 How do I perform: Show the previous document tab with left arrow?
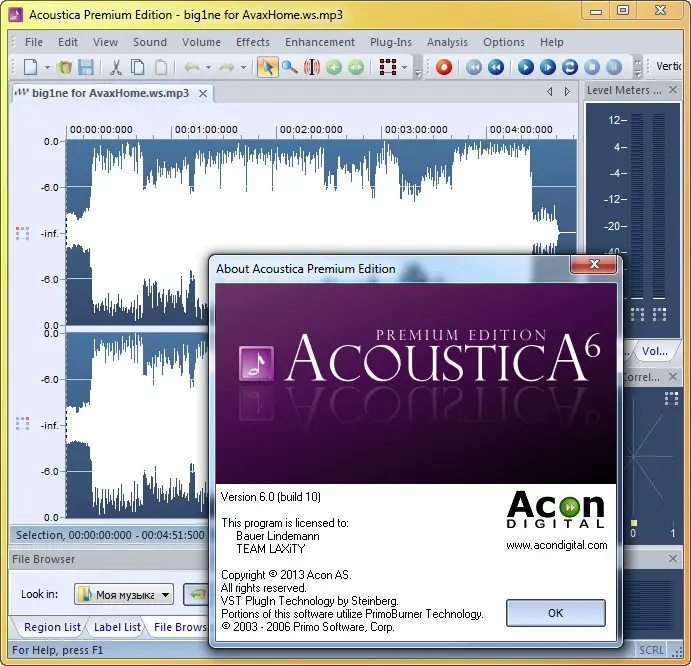(550, 92)
